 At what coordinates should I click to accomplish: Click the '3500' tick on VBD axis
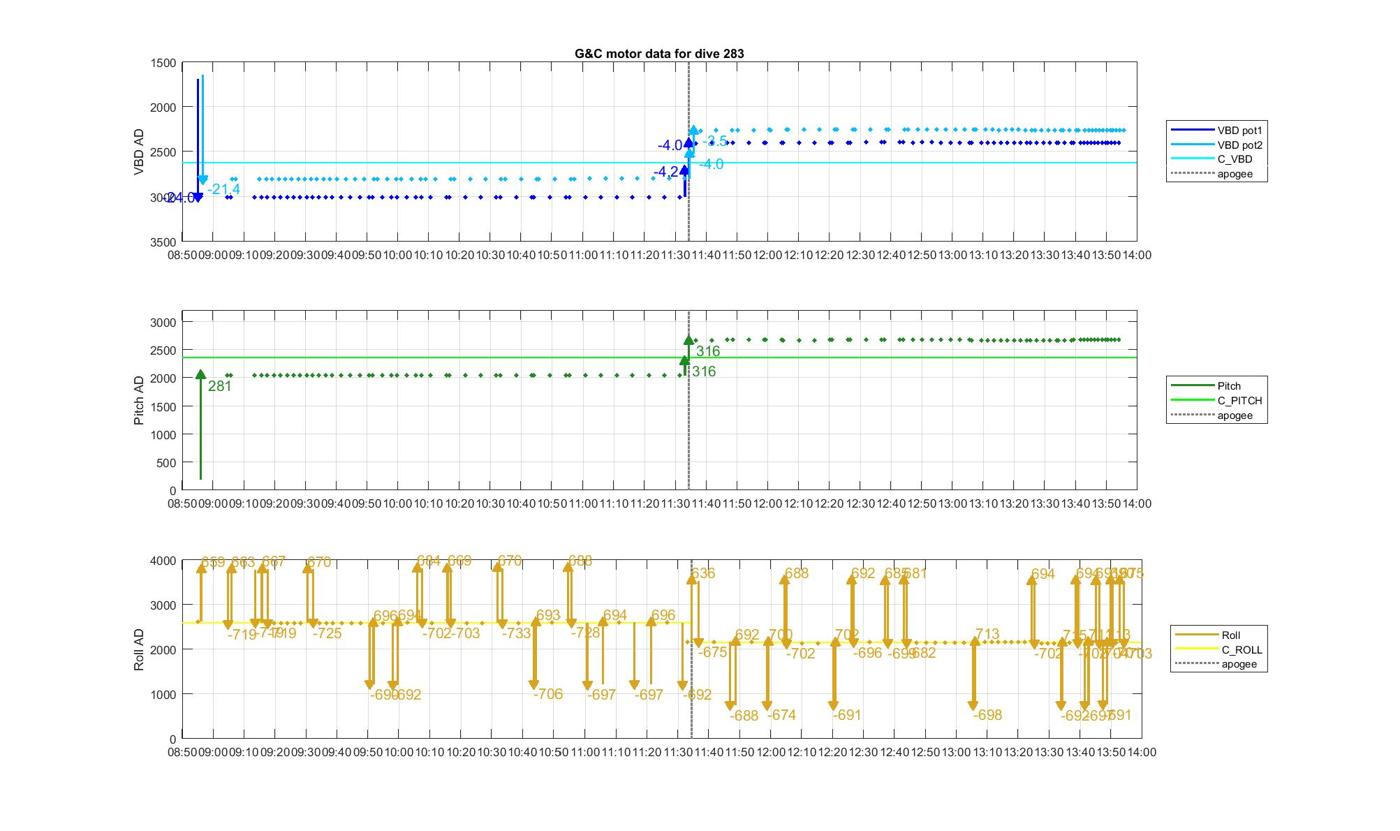pyautogui.click(x=164, y=242)
